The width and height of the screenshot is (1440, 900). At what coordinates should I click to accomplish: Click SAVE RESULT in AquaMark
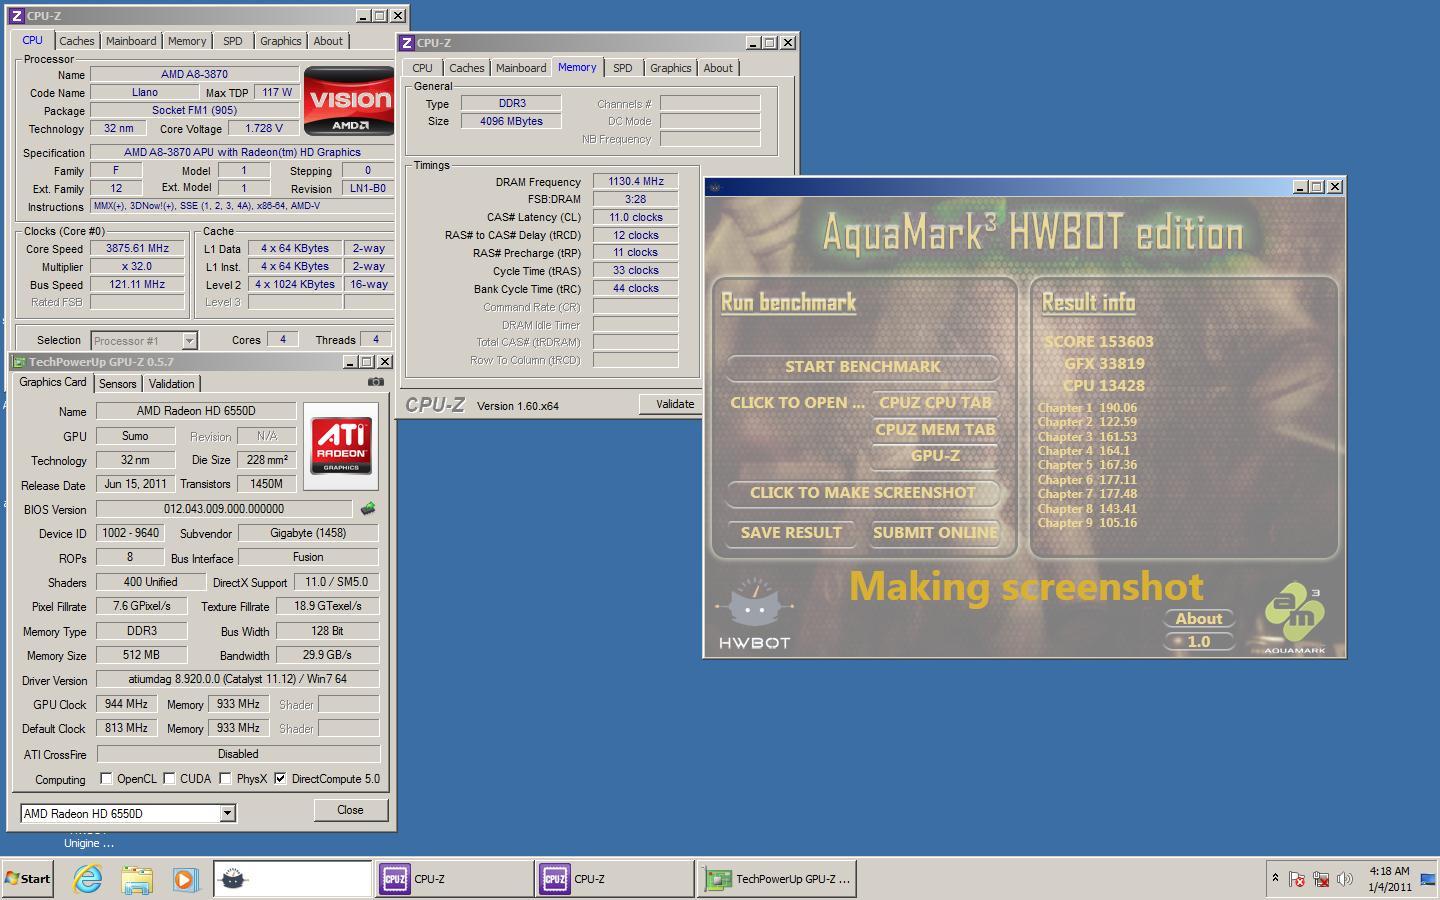[790, 533]
